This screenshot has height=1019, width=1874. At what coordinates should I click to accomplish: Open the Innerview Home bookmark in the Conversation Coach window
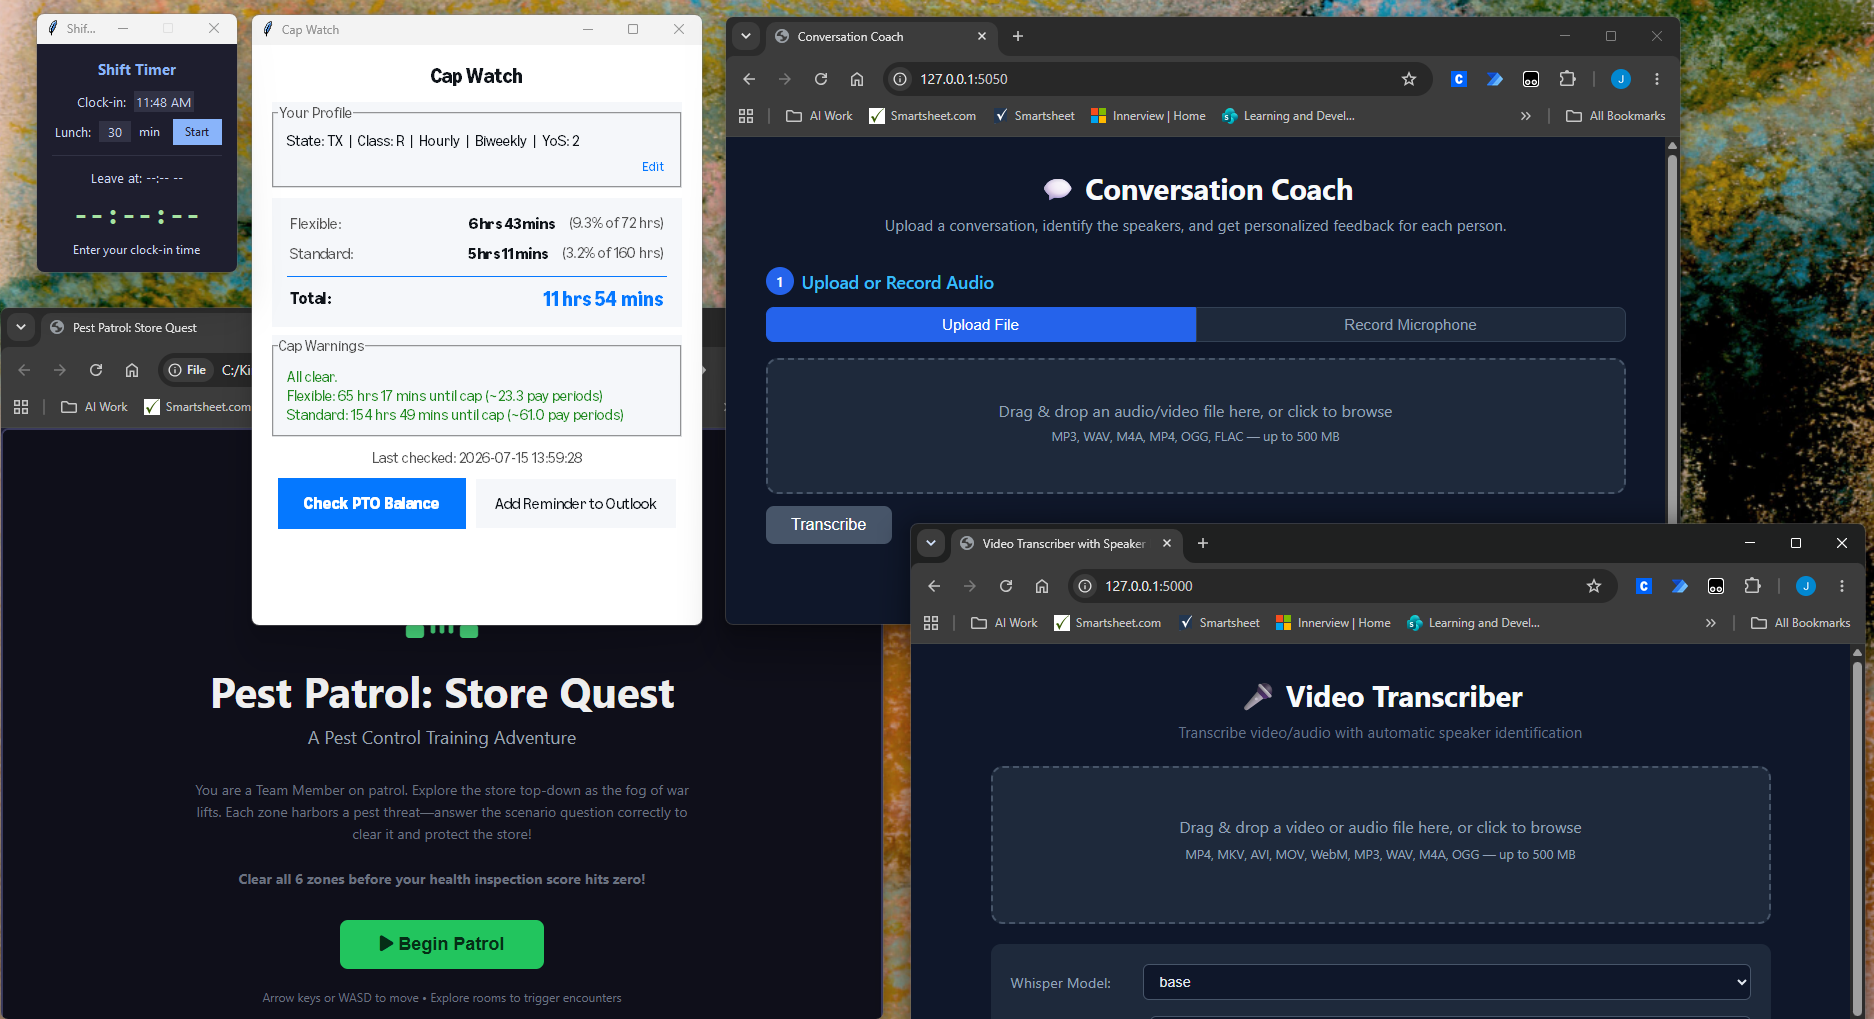click(1148, 116)
